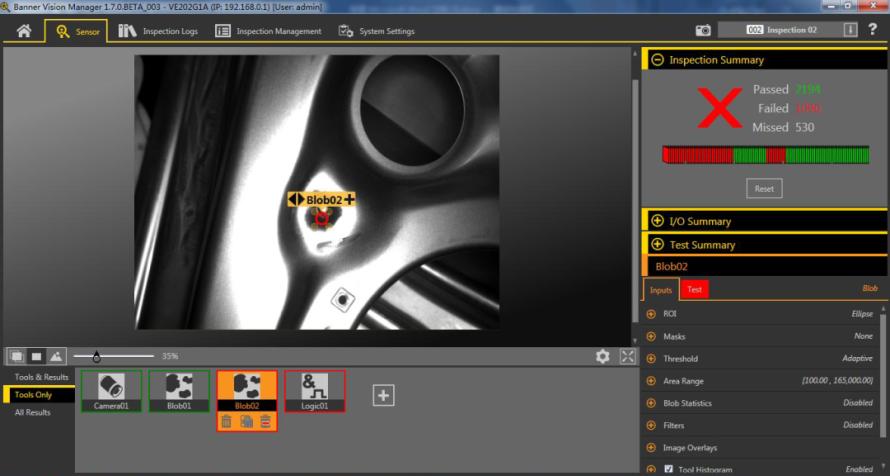Select the Logic01 tool
890x476 pixels.
(x=315, y=390)
